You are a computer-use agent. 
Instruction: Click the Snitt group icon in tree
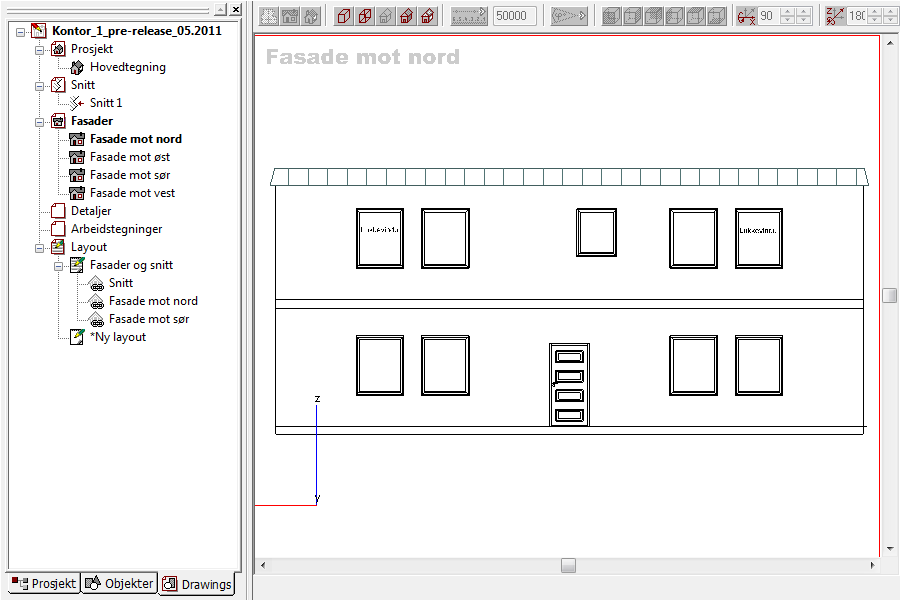[58, 85]
